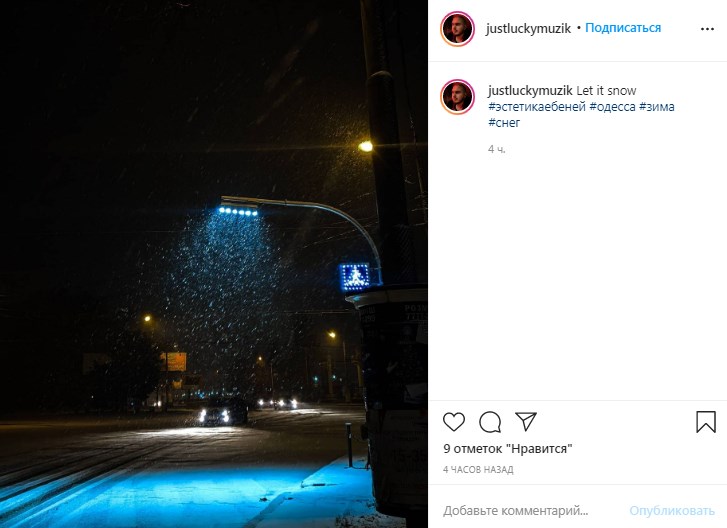The width and height of the screenshot is (727, 528).
Task: Open the #снег hashtag
Action: point(504,123)
